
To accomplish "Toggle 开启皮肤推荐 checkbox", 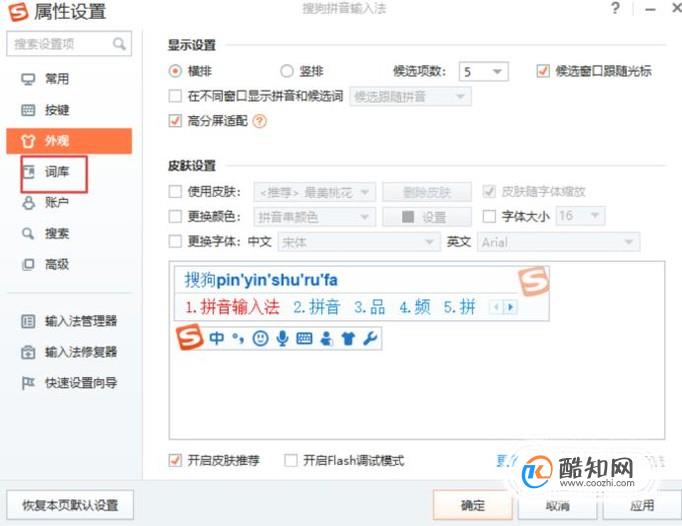I will [x=175, y=460].
